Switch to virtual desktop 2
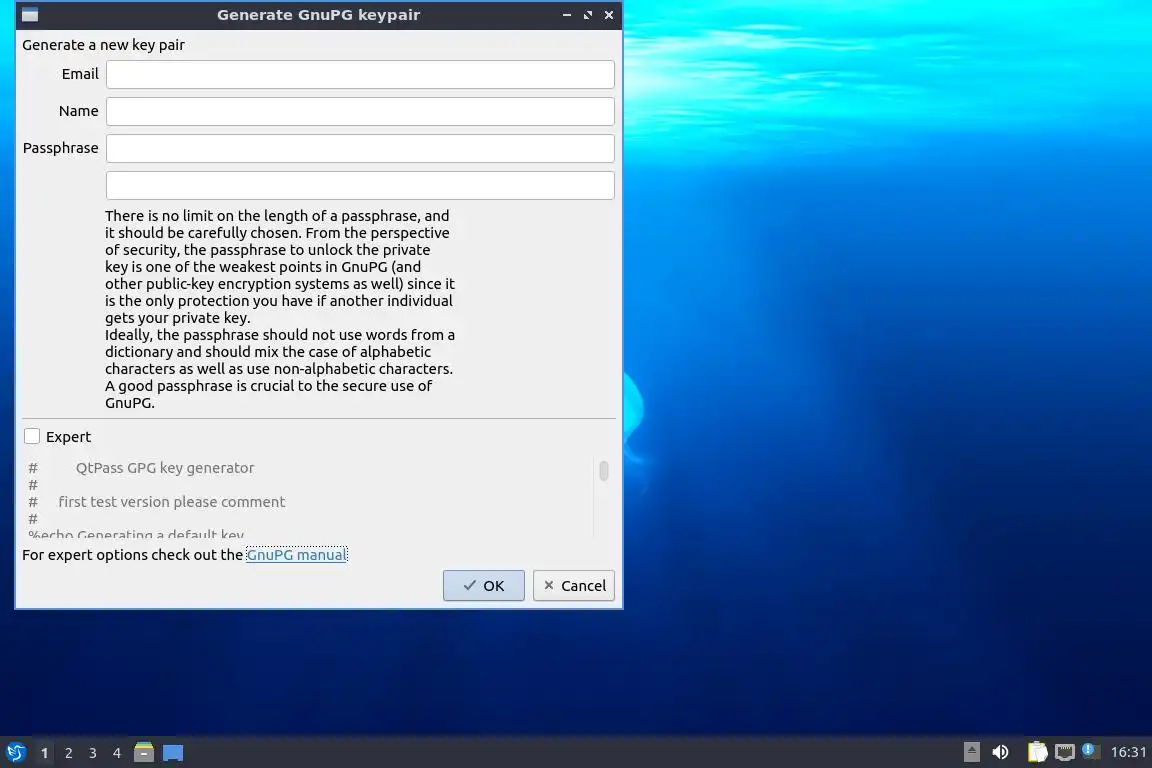This screenshot has width=1152, height=768. click(68, 753)
